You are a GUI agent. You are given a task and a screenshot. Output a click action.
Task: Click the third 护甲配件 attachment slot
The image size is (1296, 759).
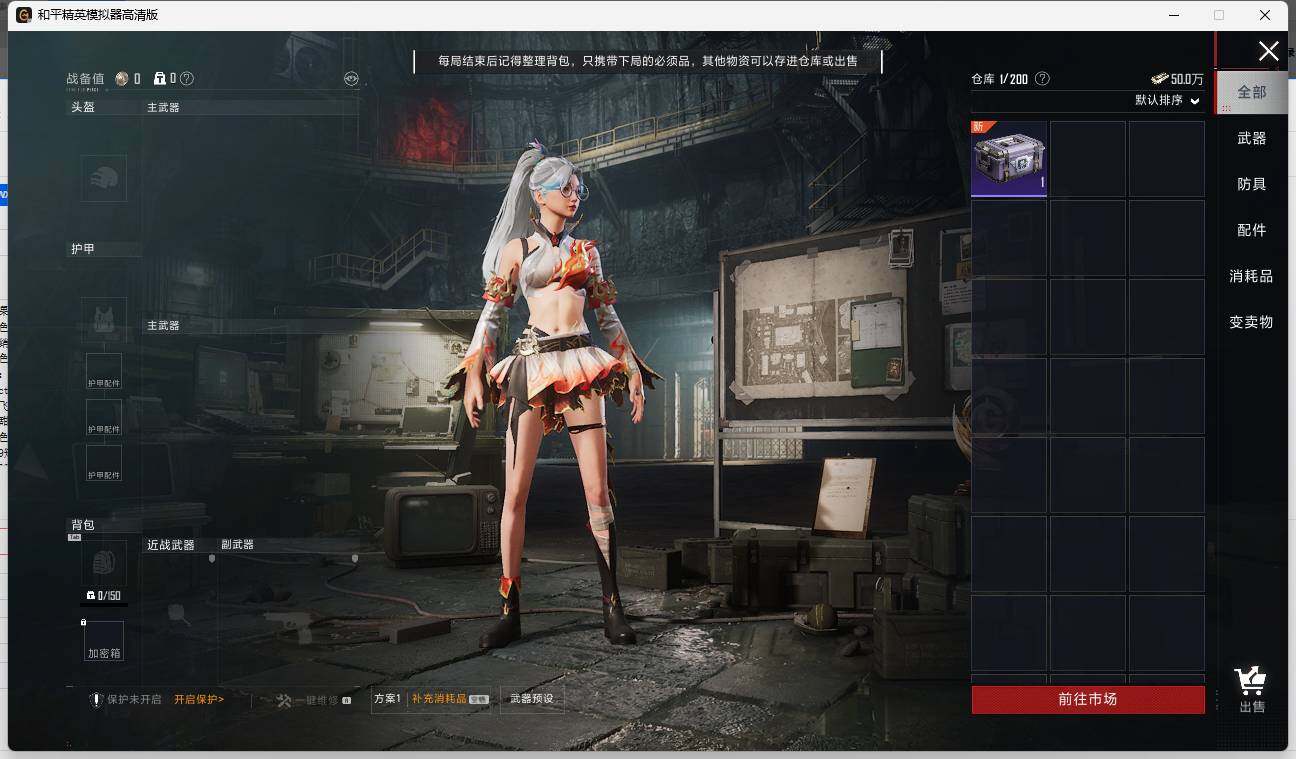[104, 463]
